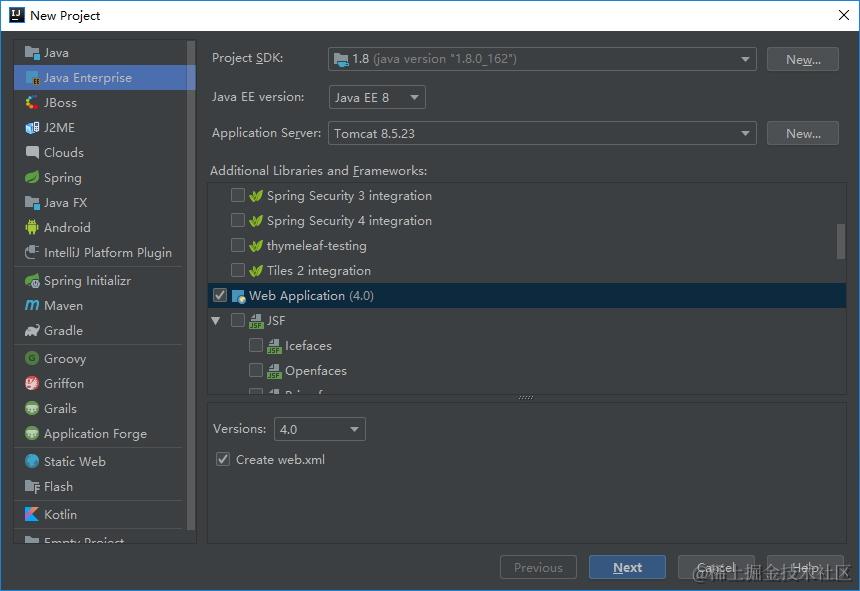The image size is (860, 591).
Task: Click the JBoss icon
Action: click(x=32, y=103)
